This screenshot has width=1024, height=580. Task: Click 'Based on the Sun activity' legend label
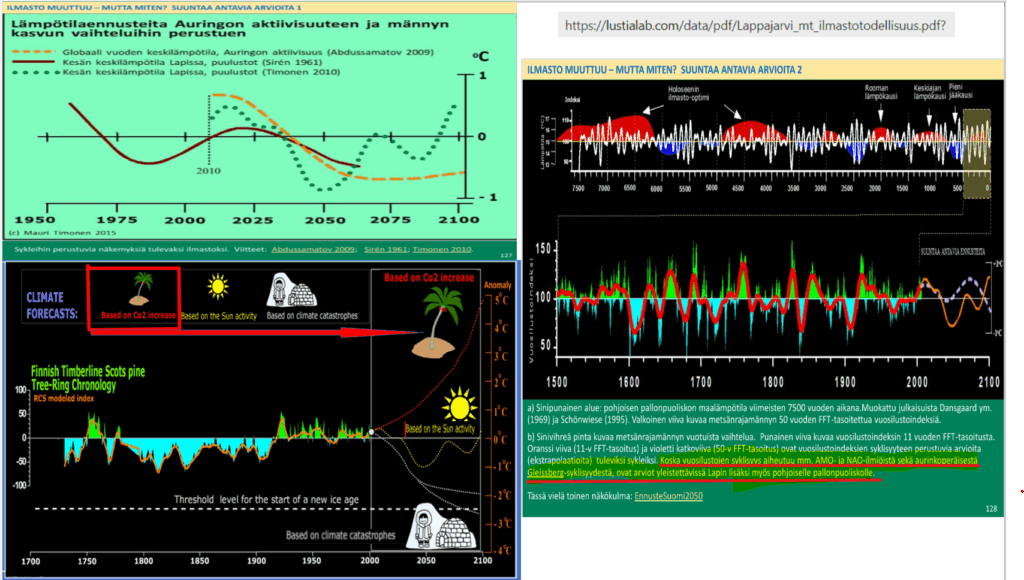pyautogui.click(x=221, y=317)
